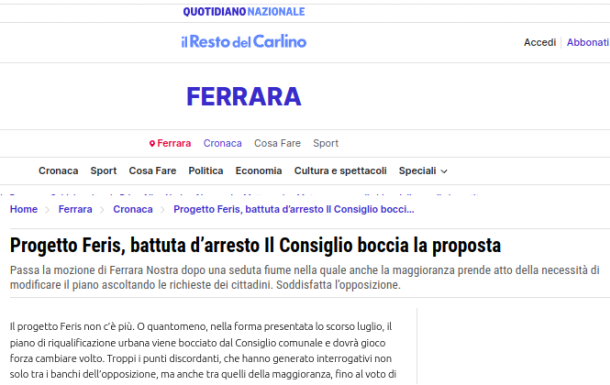Select Cosa Fare in the local navigation row
This screenshot has width=610, height=385.
point(277,144)
